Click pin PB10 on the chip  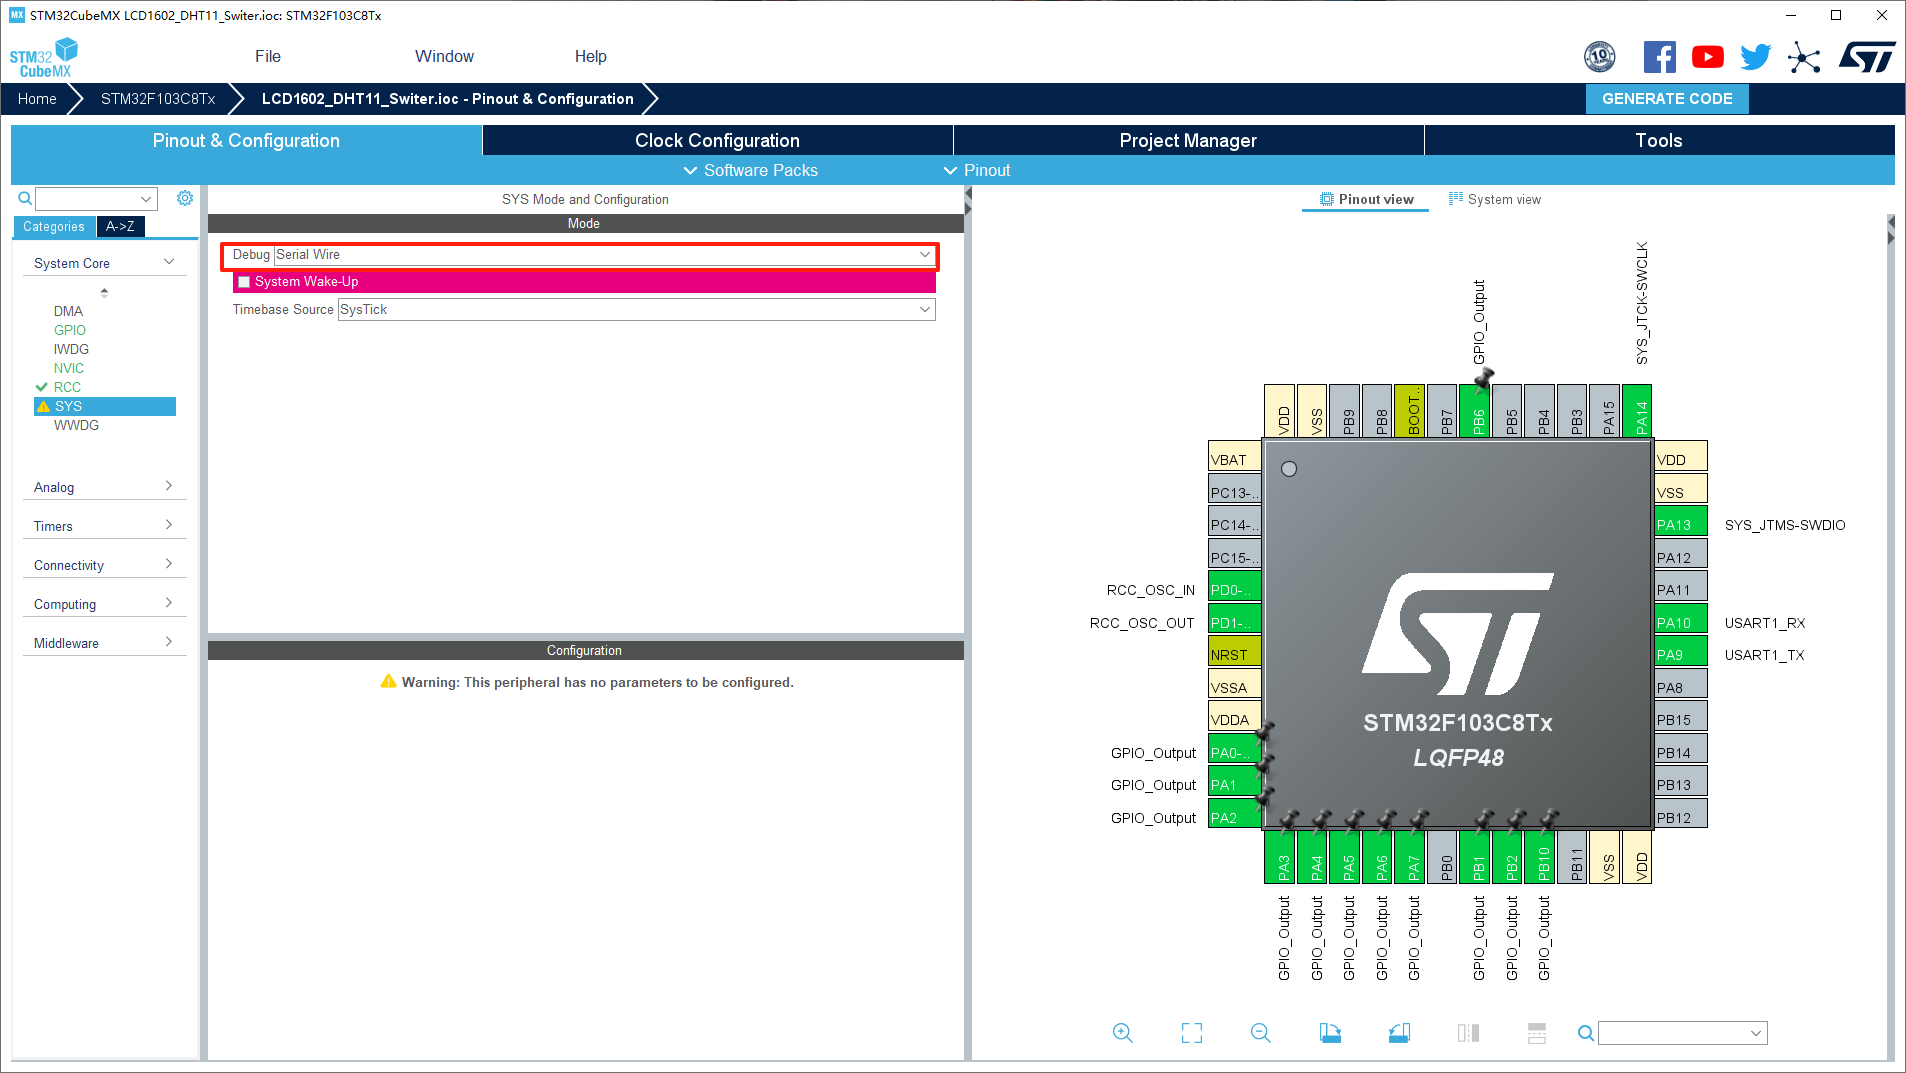click(1540, 857)
